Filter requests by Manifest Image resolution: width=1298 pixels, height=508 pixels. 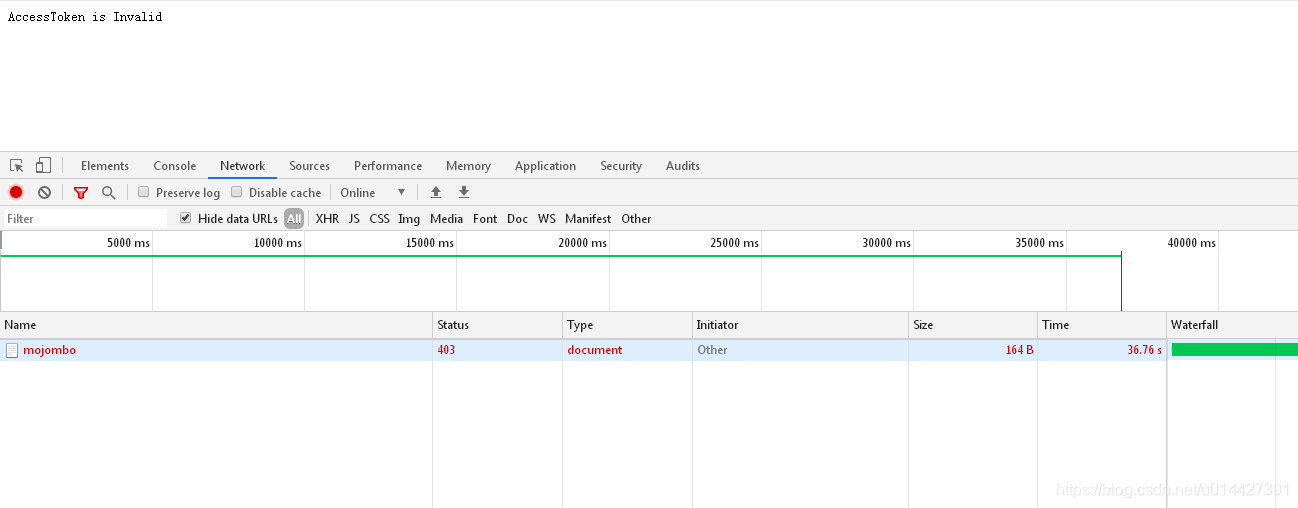tap(588, 218)
